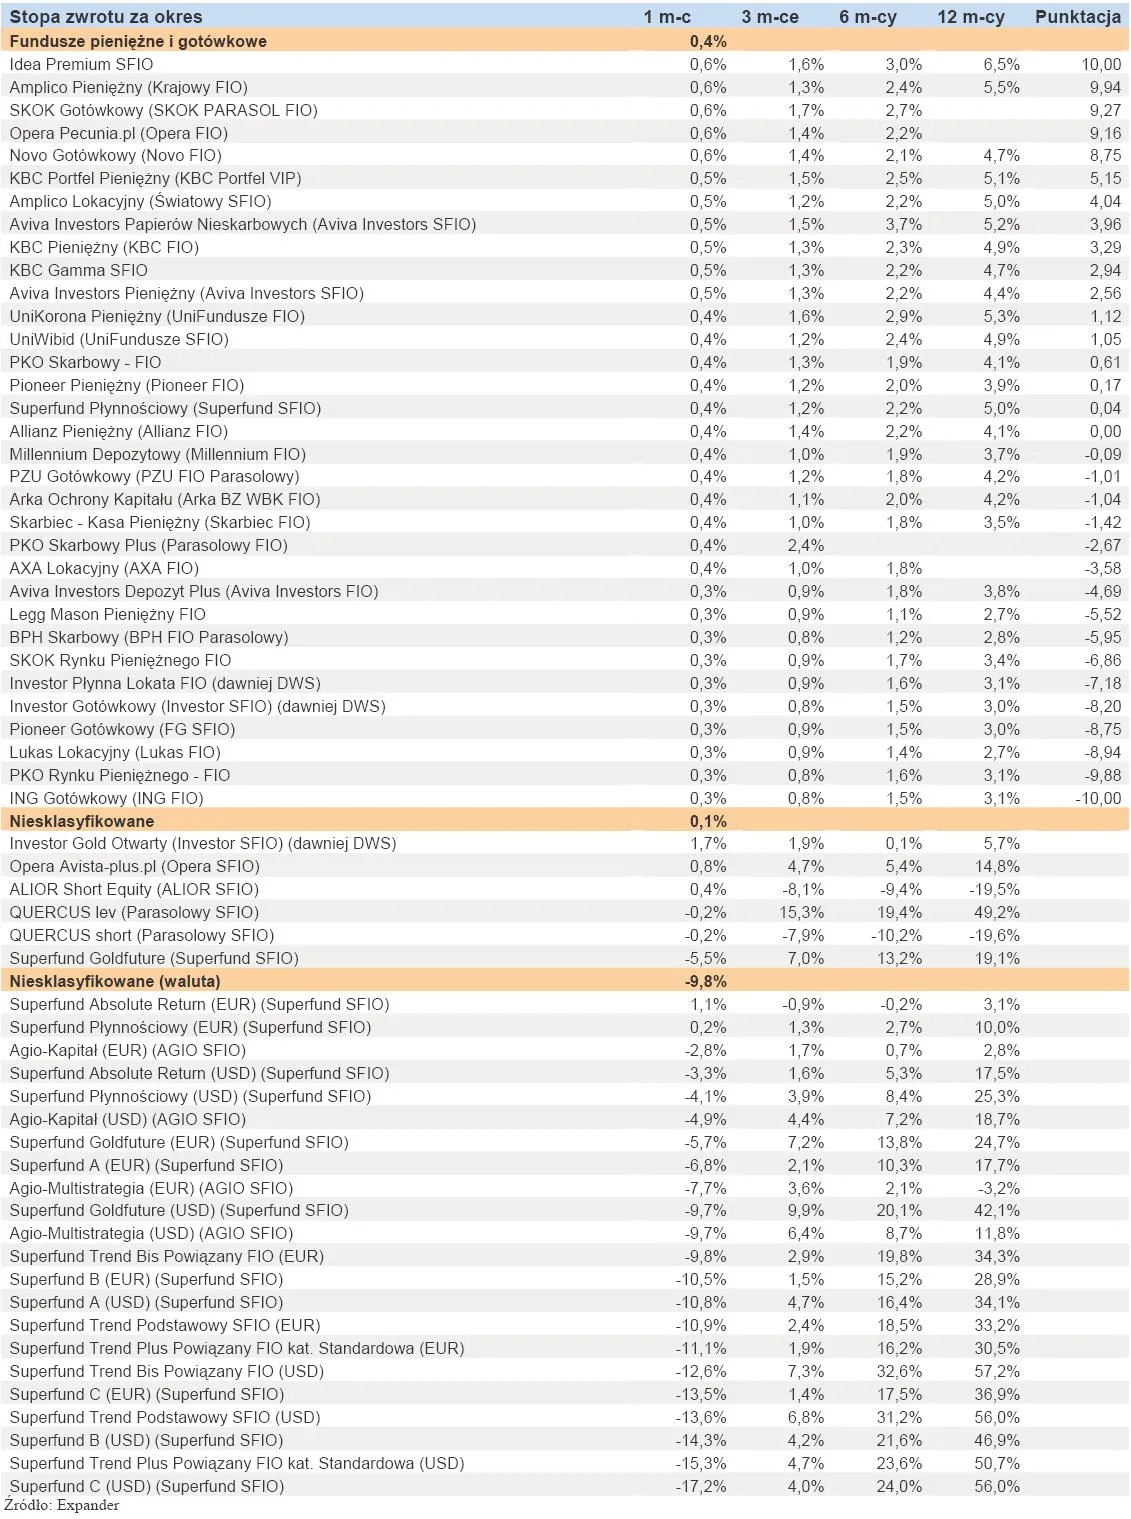
Task: Click "QUERCUS lev (Parasolowy SFIO)" fund name
Action: [x=134, y=912]
